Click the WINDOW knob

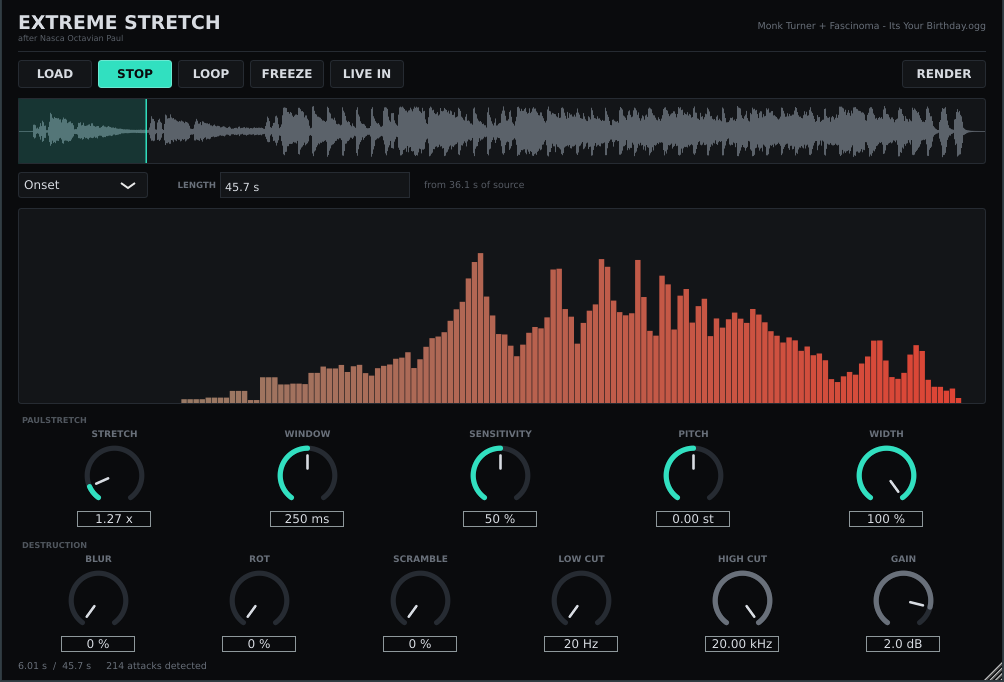[307, 475]
